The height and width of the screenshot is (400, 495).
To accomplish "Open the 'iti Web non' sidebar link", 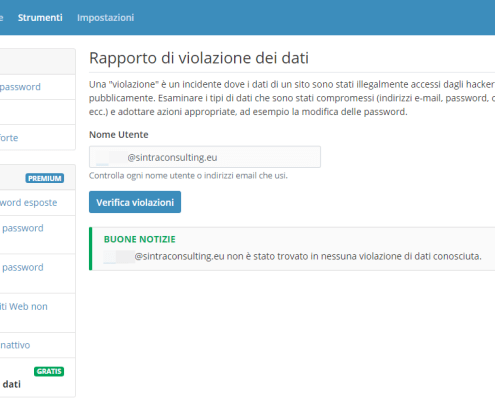I will 24,307.
